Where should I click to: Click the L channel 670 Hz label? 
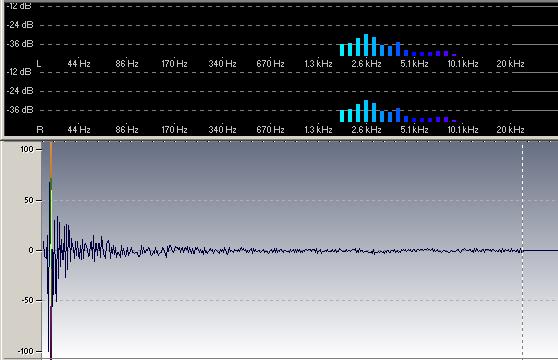pyautogui.click(x=270, y=64)
